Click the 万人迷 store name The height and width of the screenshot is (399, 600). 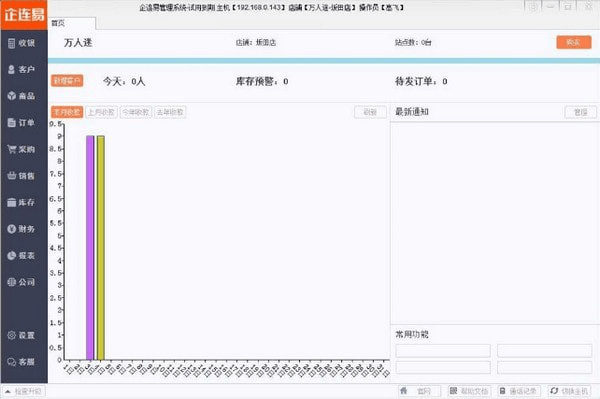(x=78, y=42)
